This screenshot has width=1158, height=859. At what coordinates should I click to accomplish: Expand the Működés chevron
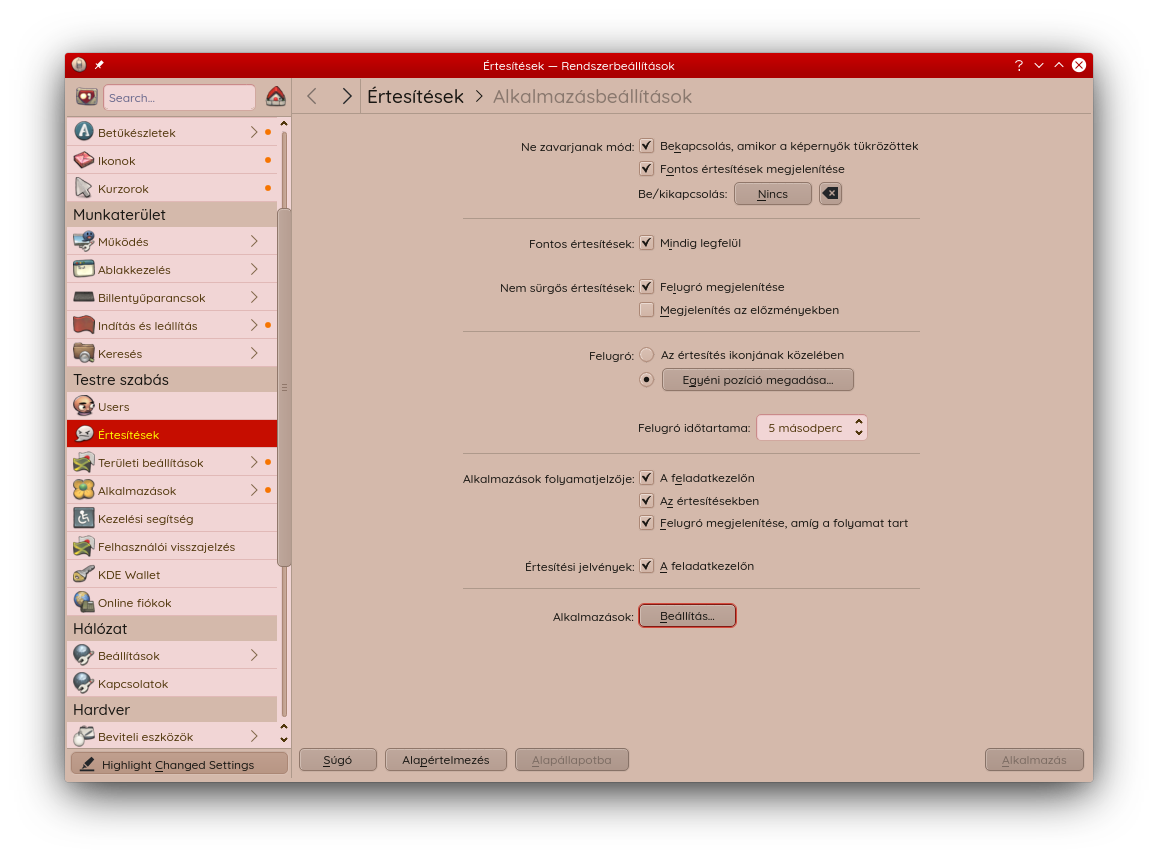[254, 242]
